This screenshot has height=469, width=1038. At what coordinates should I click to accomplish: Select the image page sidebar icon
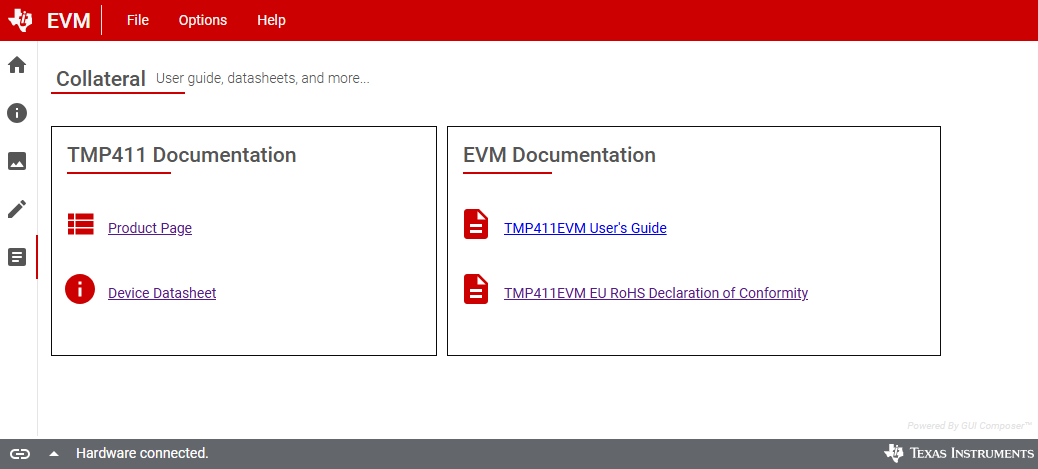pyautogui.click(x=17, y=161)
